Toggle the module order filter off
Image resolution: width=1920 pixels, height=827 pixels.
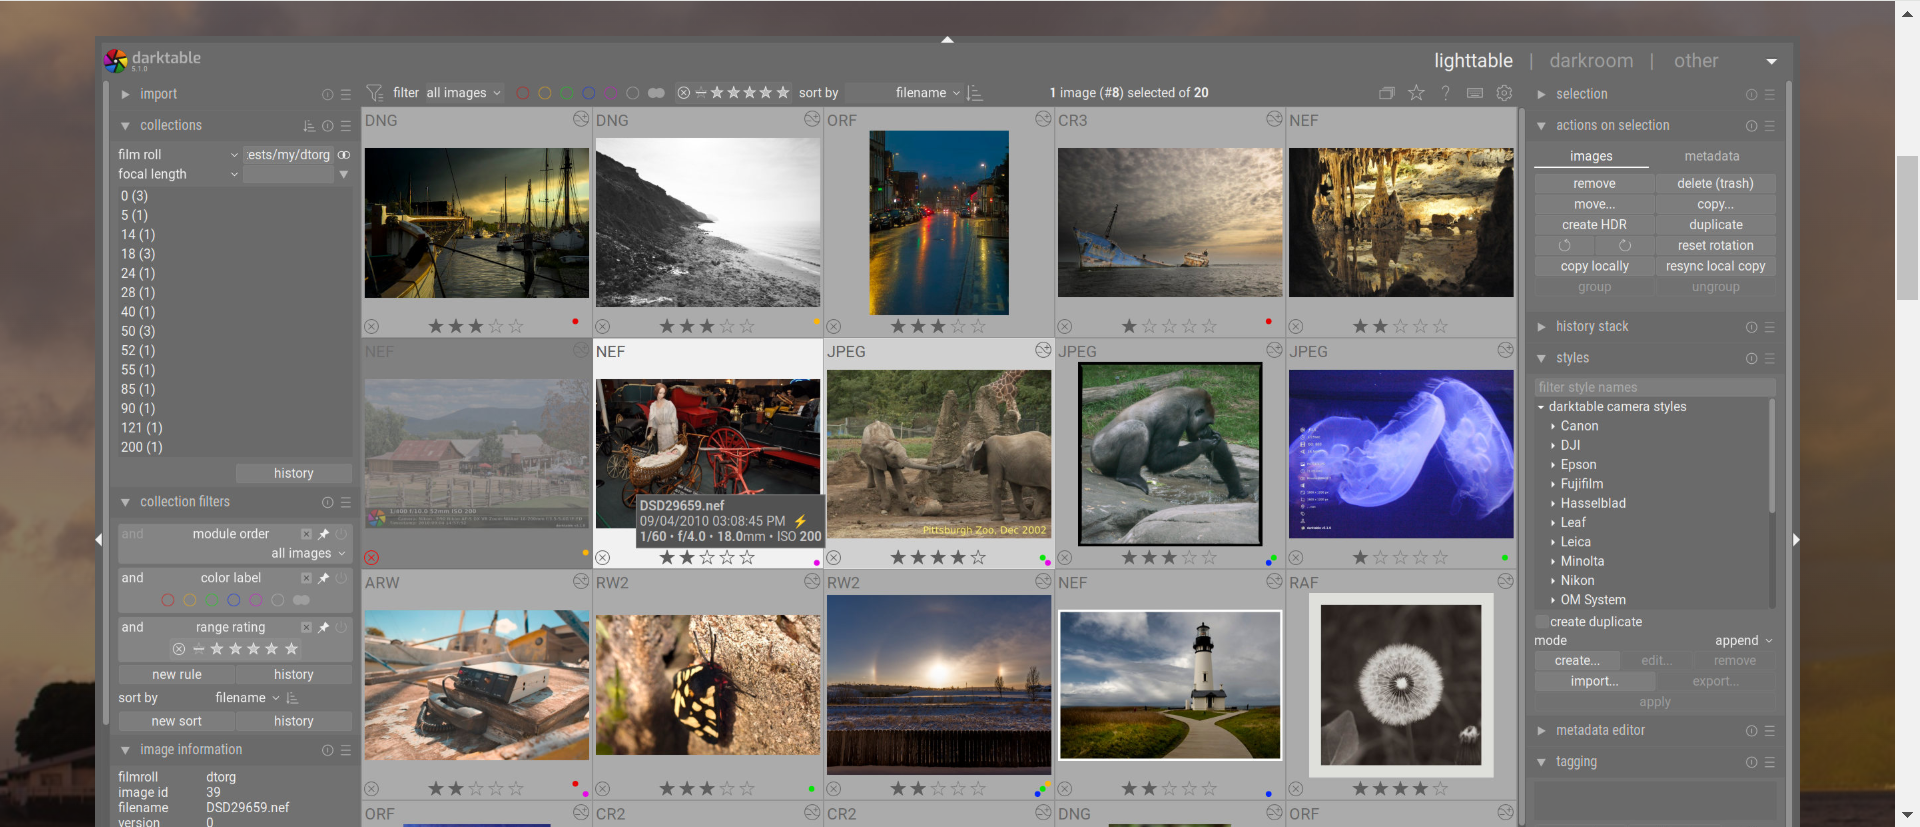[341, 534]
